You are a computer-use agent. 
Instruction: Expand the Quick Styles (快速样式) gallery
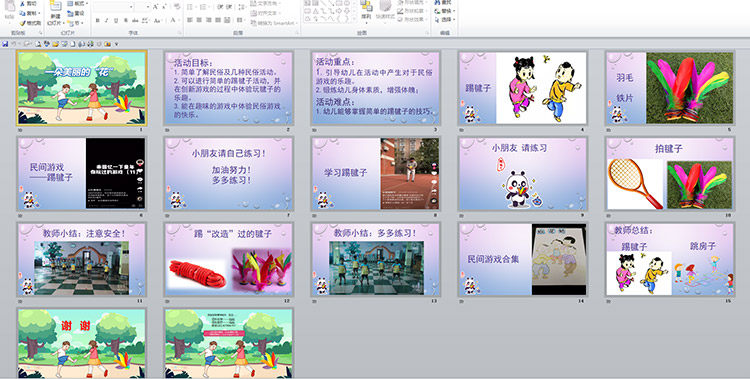[385, 12]
